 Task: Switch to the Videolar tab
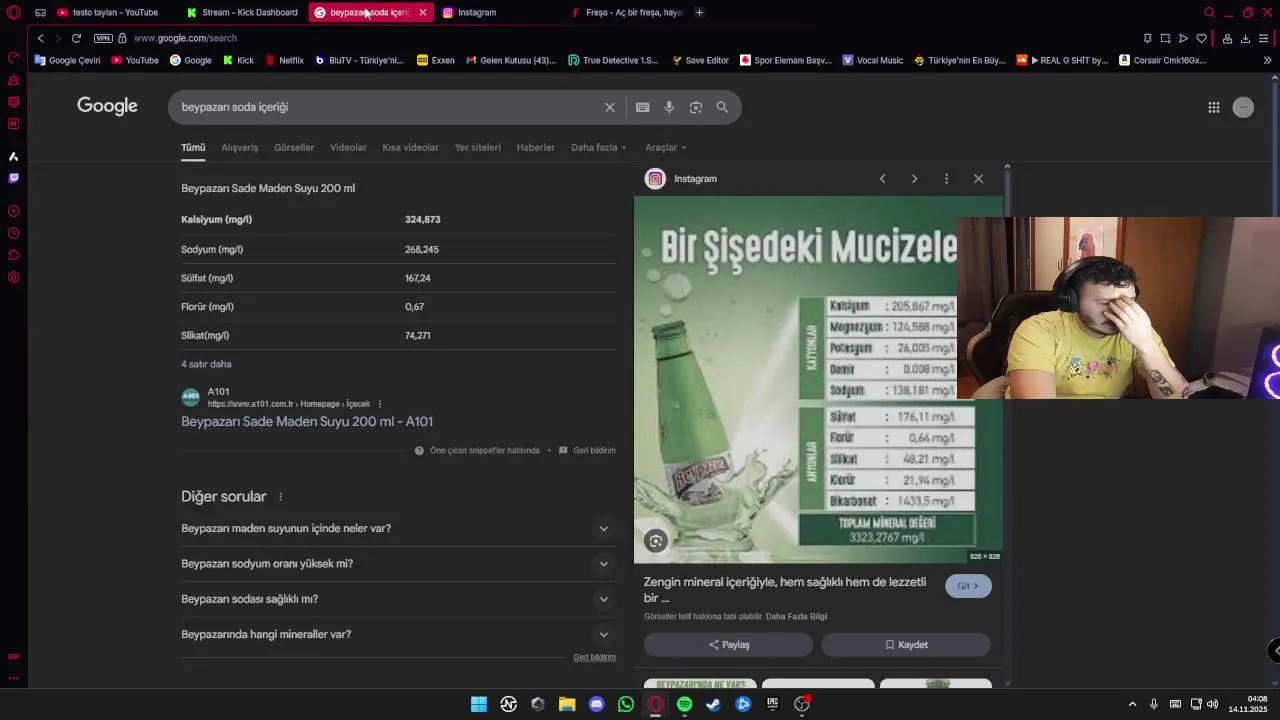[348, 147]
